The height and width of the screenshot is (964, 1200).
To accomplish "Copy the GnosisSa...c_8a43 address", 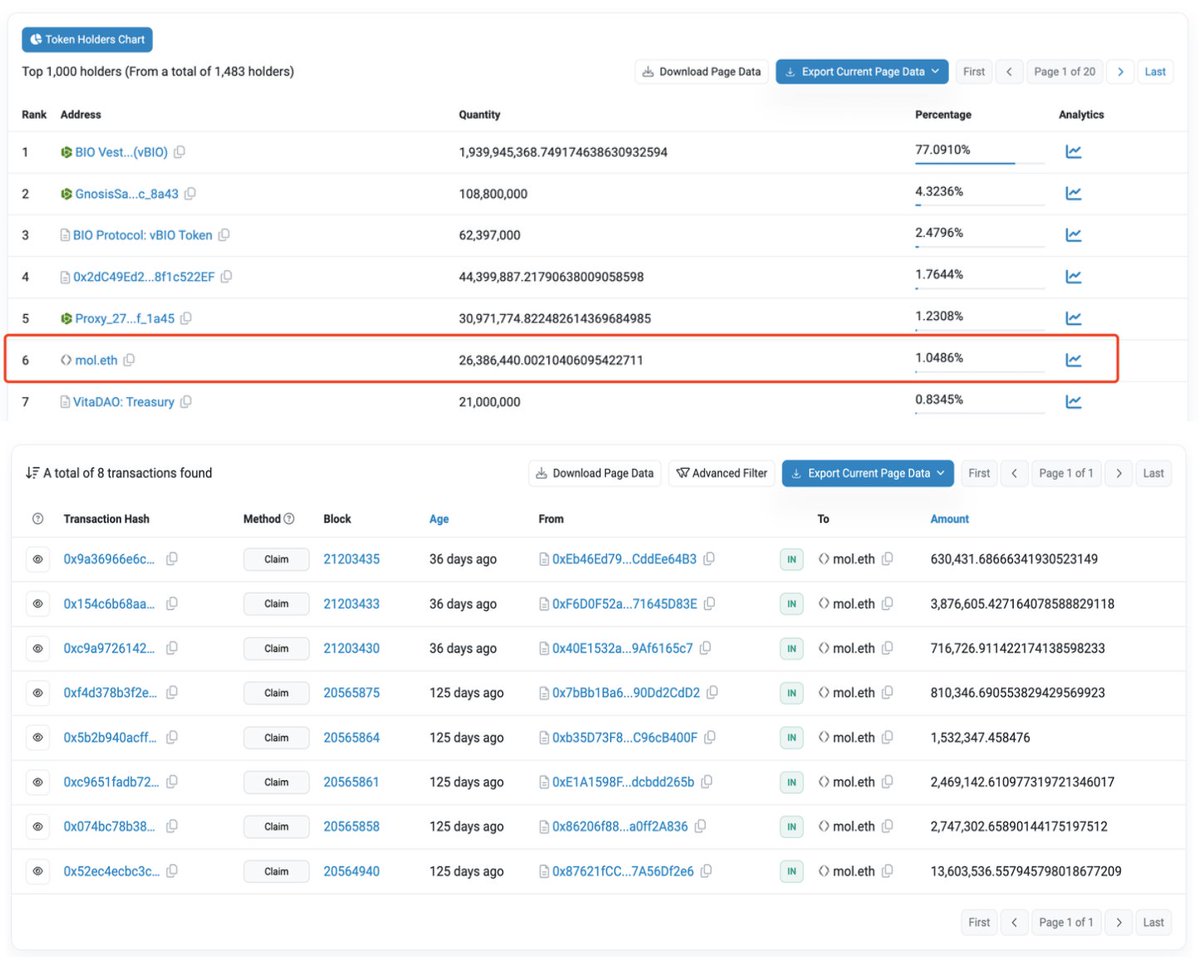I will point(190,194).
